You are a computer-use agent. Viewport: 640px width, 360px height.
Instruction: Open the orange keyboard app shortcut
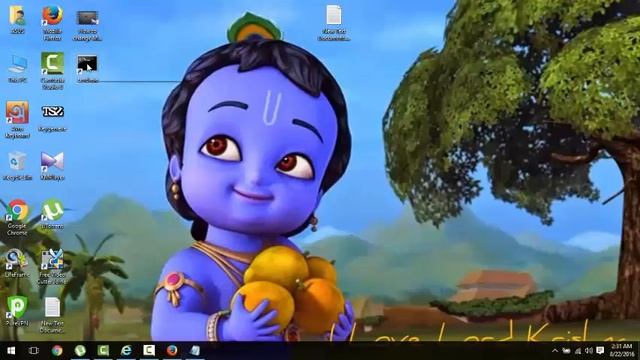pyautogui.click(x=17, y=120)
